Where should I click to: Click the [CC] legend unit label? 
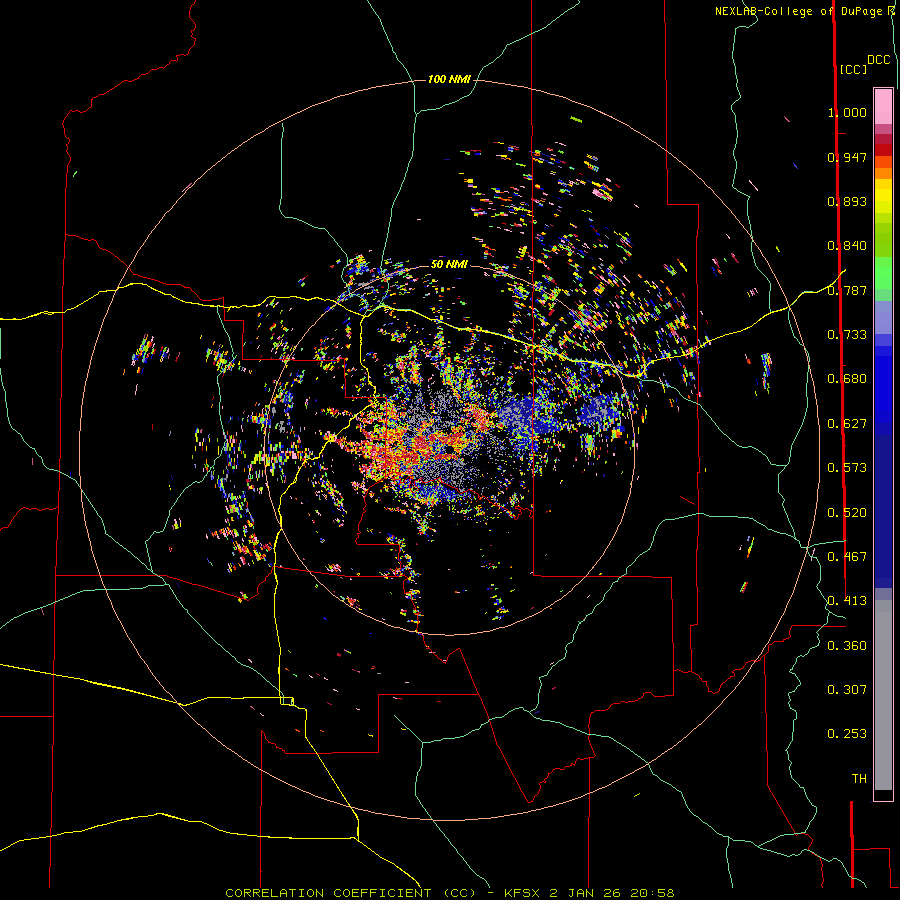pyautogui.click(x=853, y=69)
